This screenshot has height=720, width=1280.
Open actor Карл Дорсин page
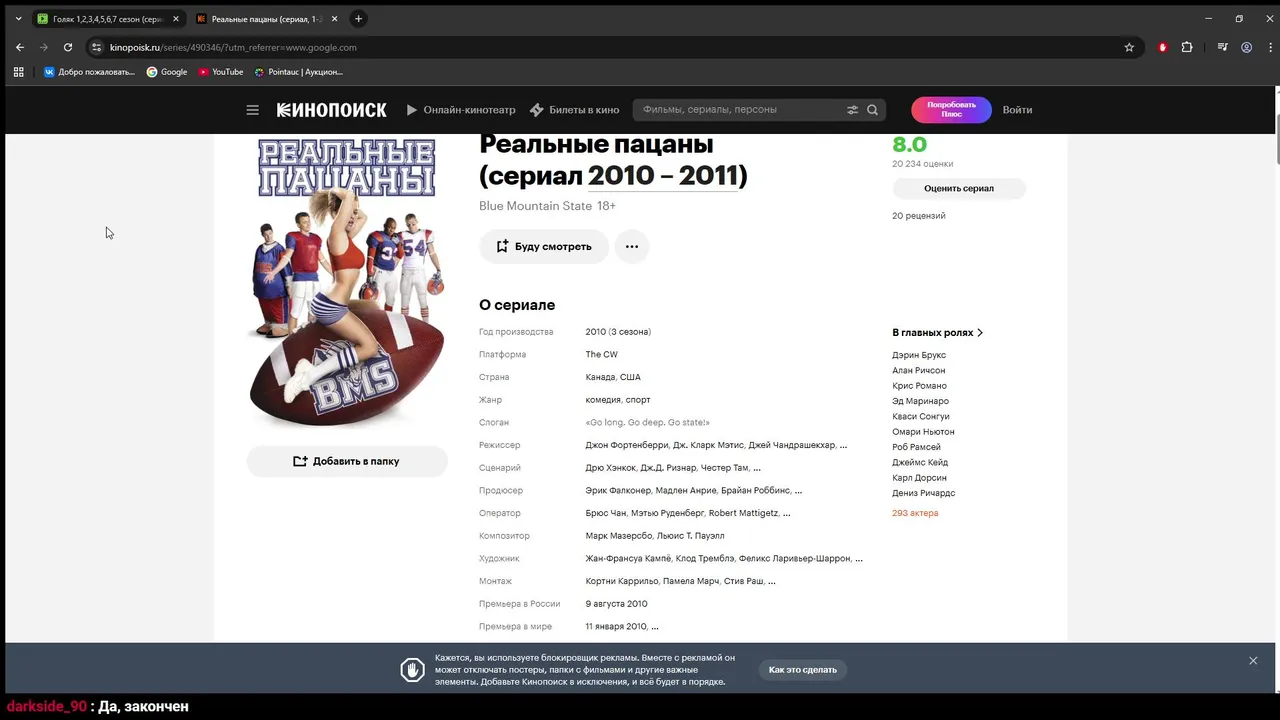tap(920, 478)
